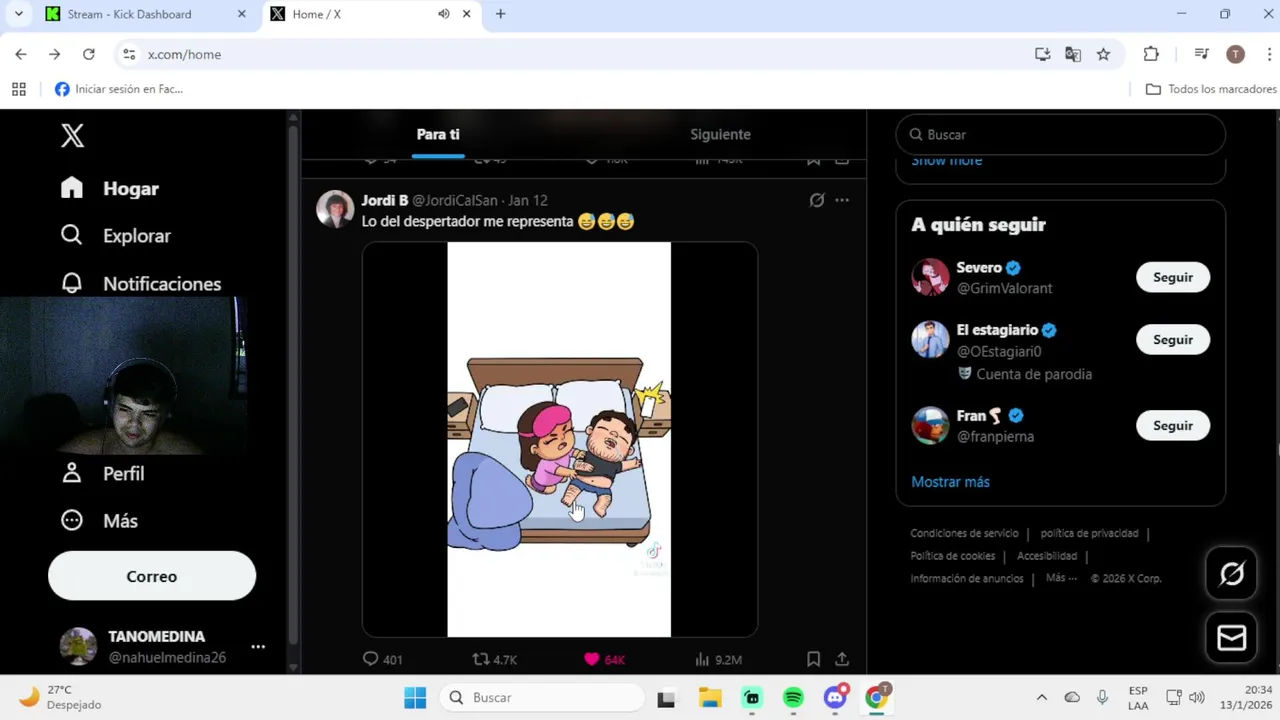View analytics showing 9.2M views
Screen dimensions: 1280x720
(x=718, y=659)
